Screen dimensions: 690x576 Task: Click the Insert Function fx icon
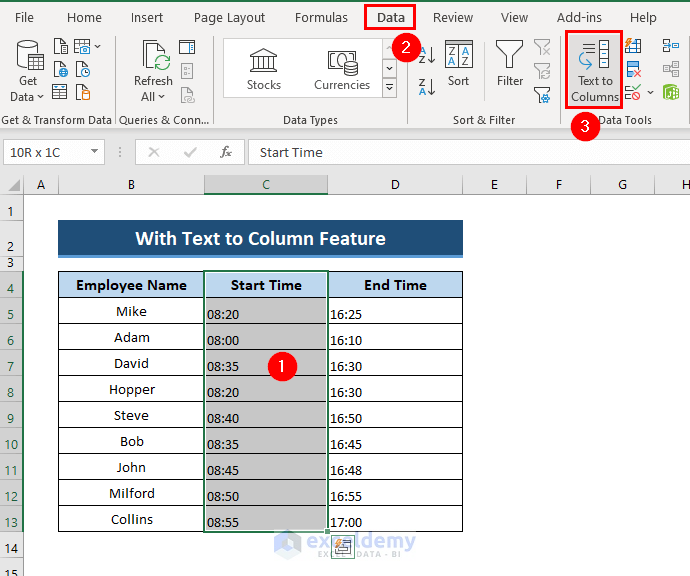(226, 152)
